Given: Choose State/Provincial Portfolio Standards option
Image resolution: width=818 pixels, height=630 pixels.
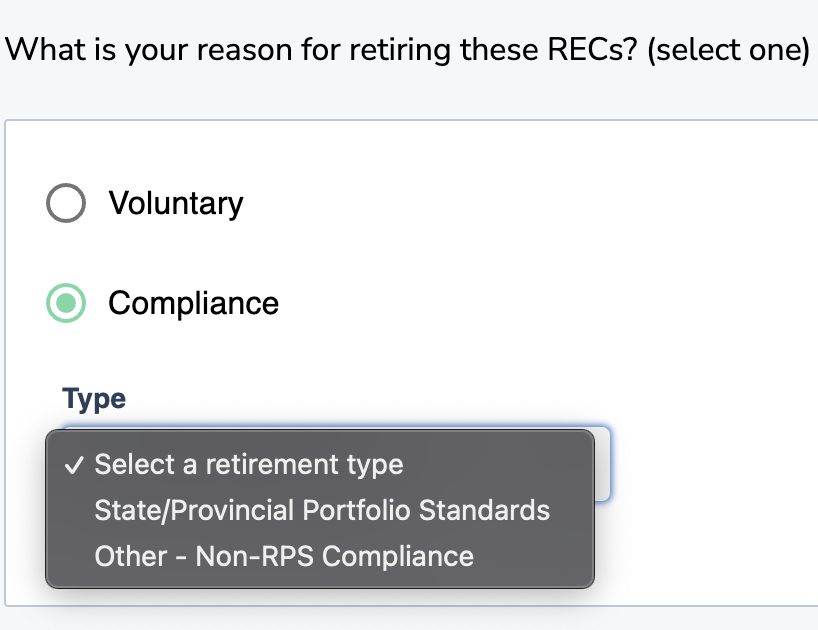Looking at the screenshot, I should (x=321, y=510).
